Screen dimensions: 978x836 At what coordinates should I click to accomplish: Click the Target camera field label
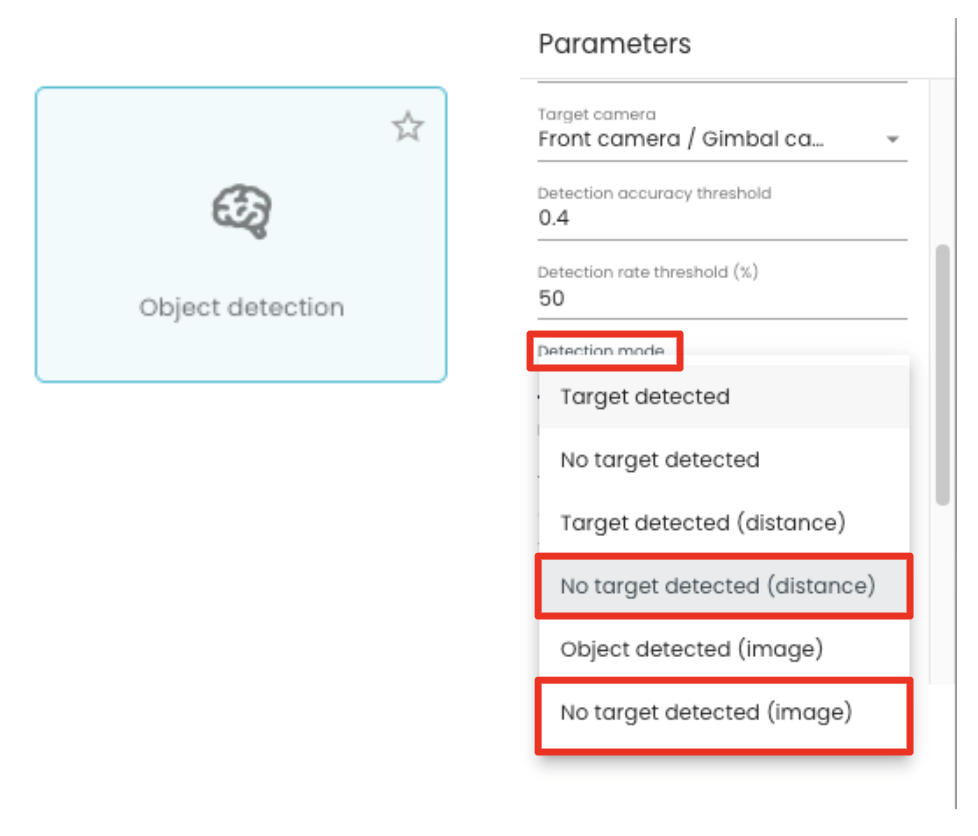[597, 114]
